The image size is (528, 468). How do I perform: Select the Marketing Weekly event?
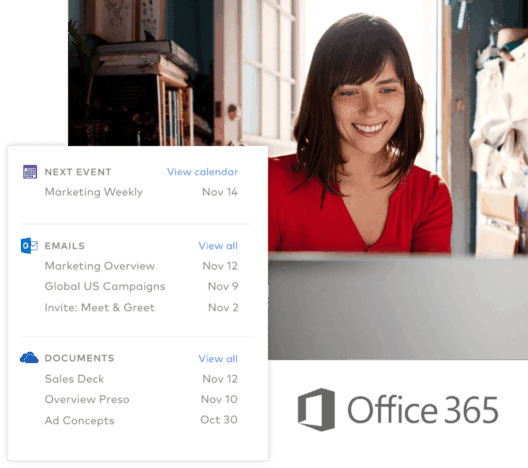click(94, 192)
